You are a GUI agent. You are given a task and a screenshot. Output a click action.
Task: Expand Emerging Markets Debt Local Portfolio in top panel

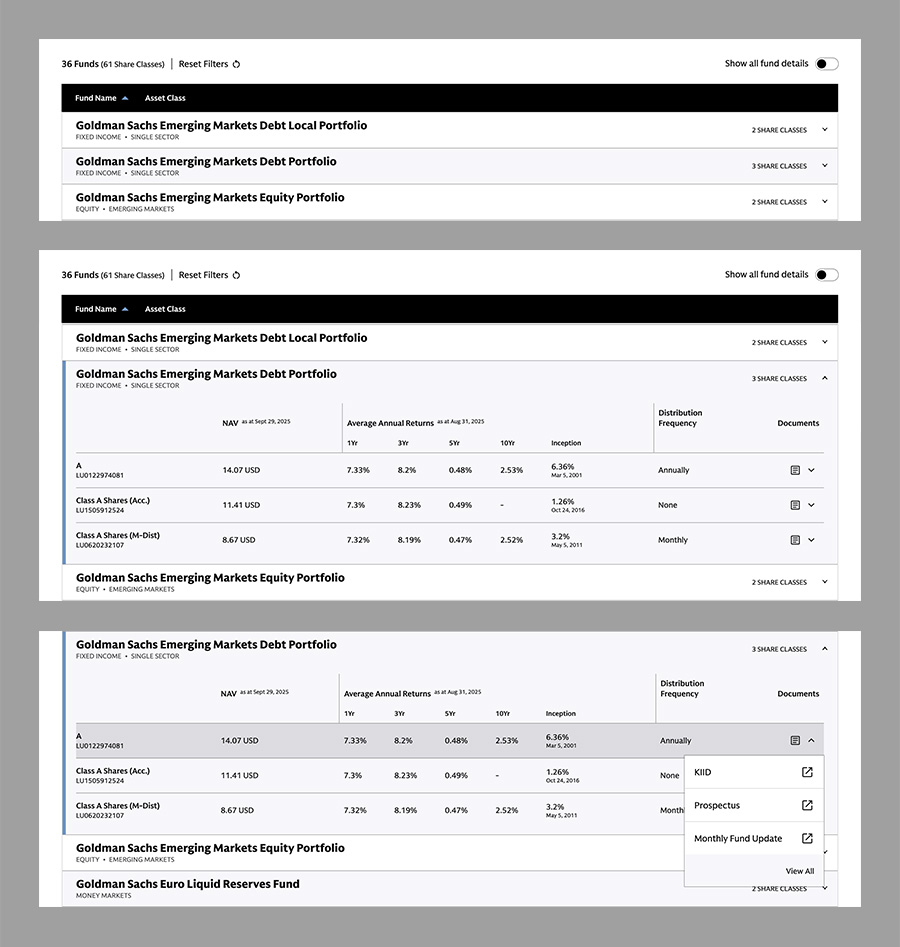coord(825,130)
